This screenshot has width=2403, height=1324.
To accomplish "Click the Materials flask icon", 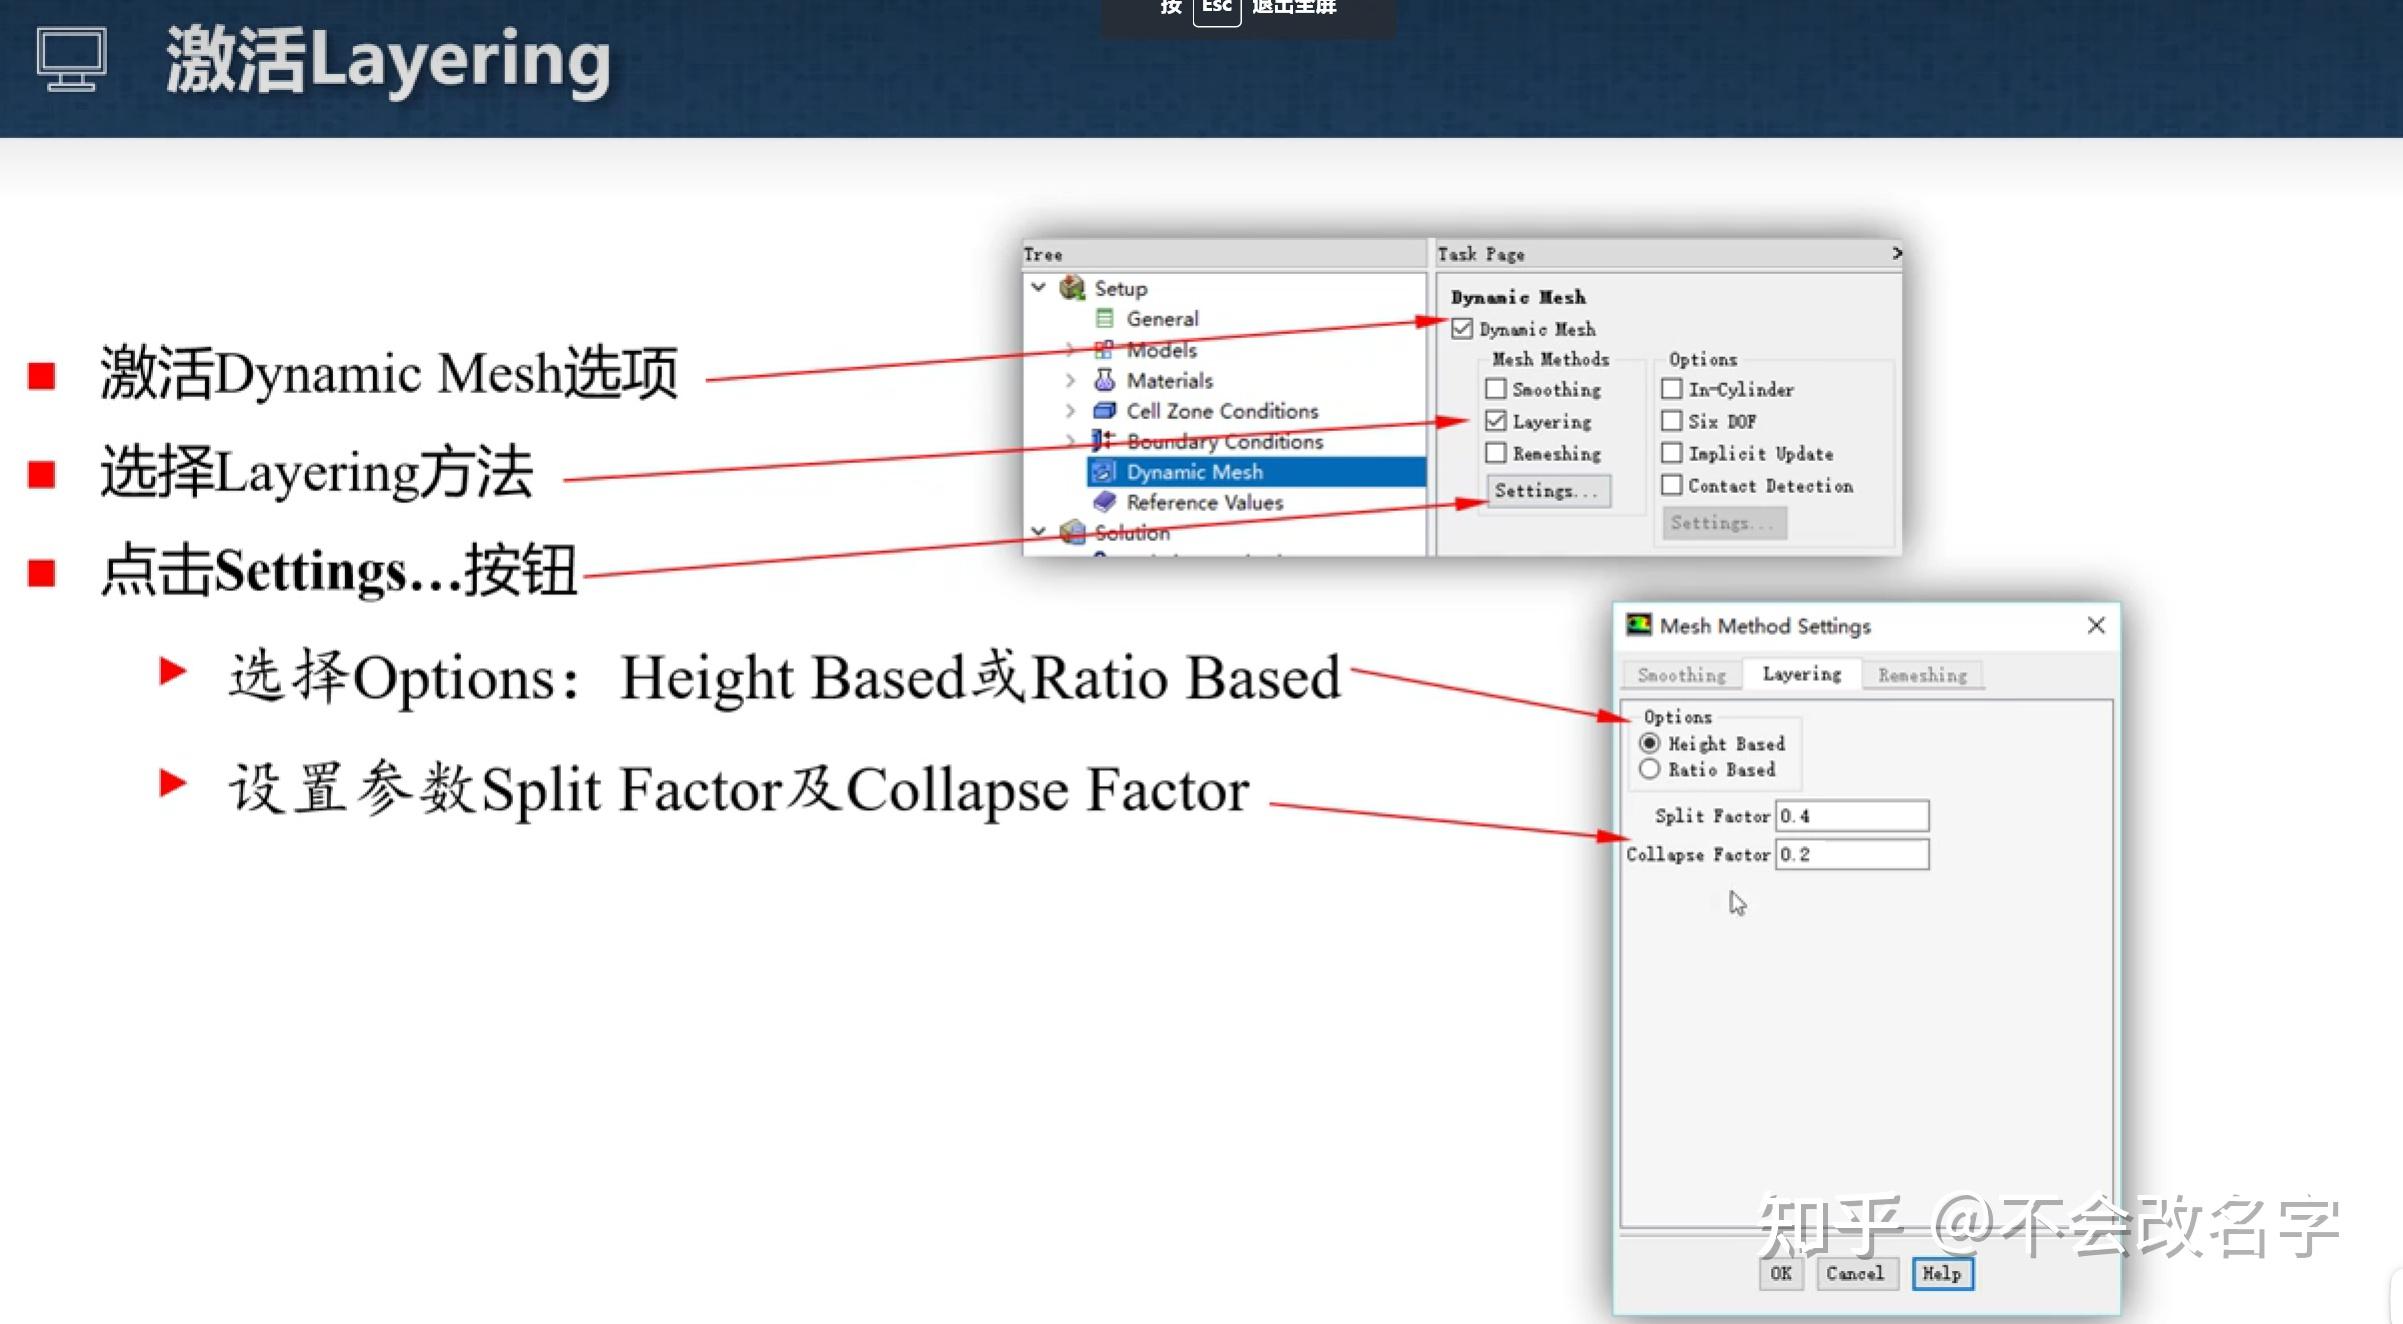I will [1104, 380].
